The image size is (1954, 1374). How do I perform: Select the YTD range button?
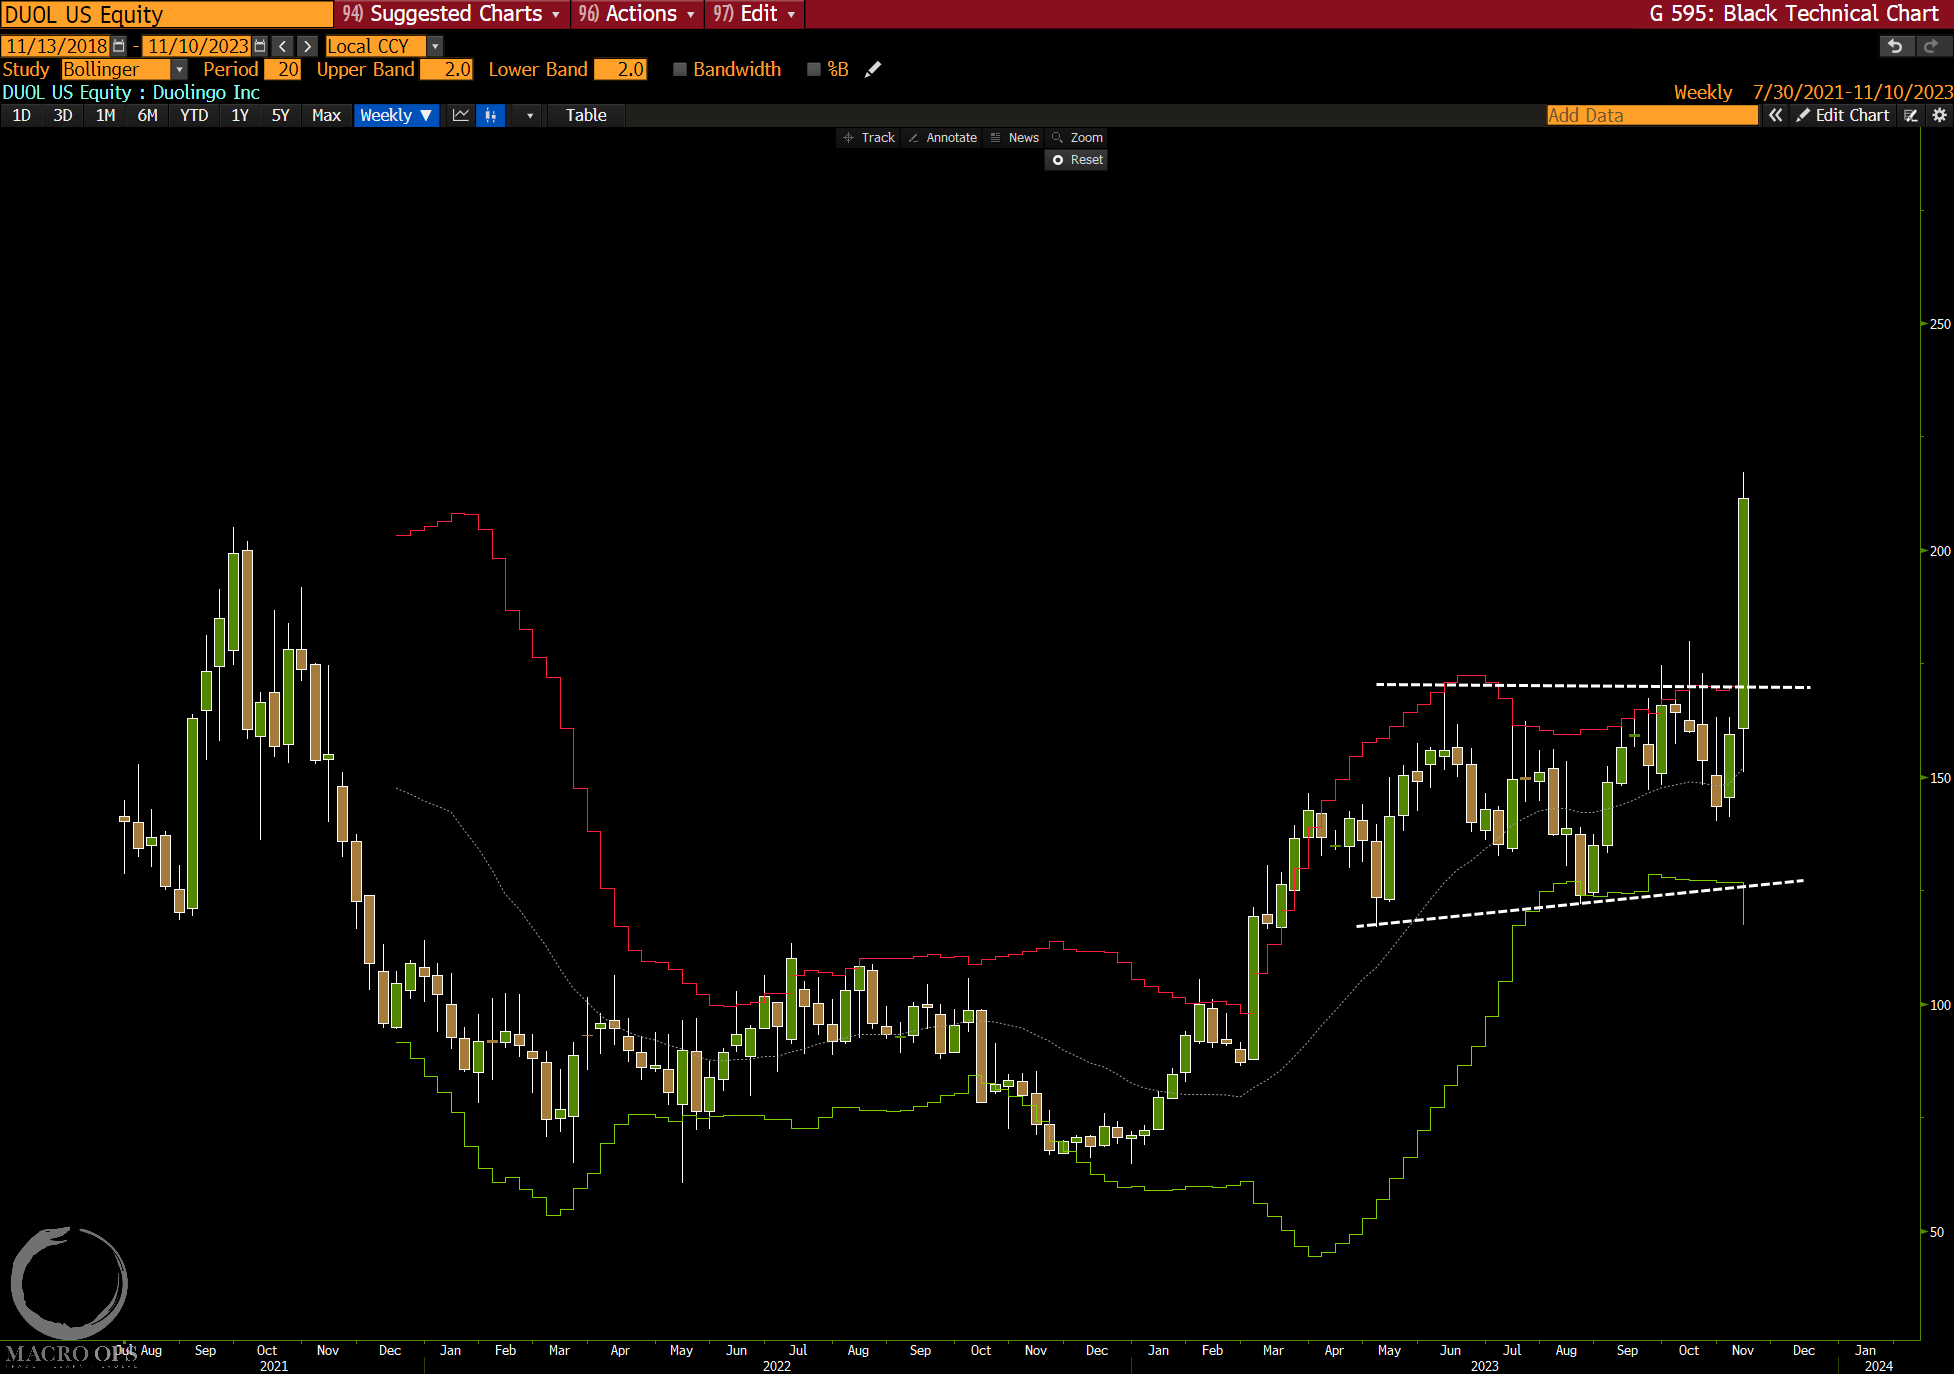[194, 115]
